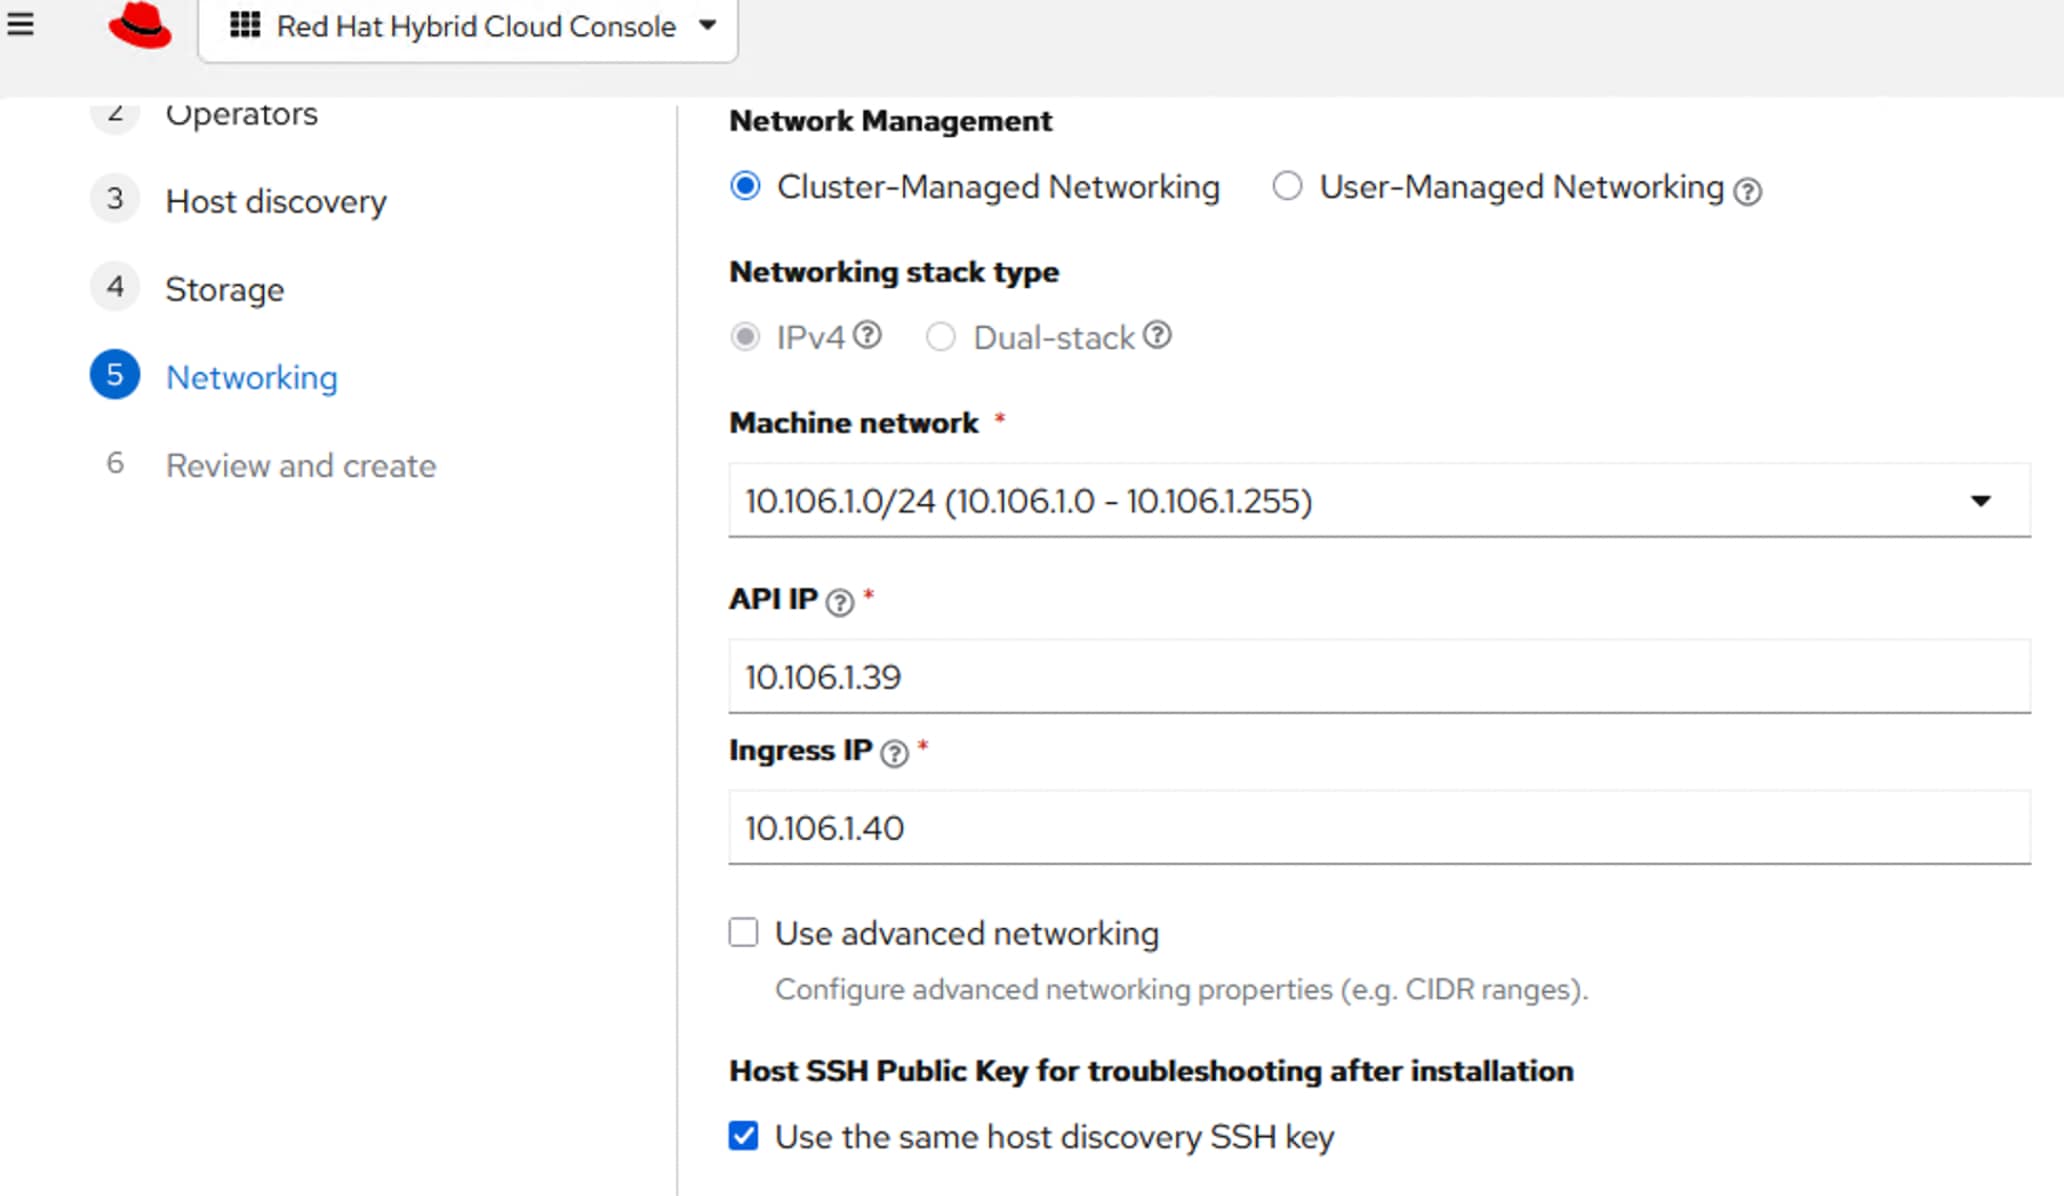Click the Red Hat logo
The image size is (2064, 1196).
140,26
